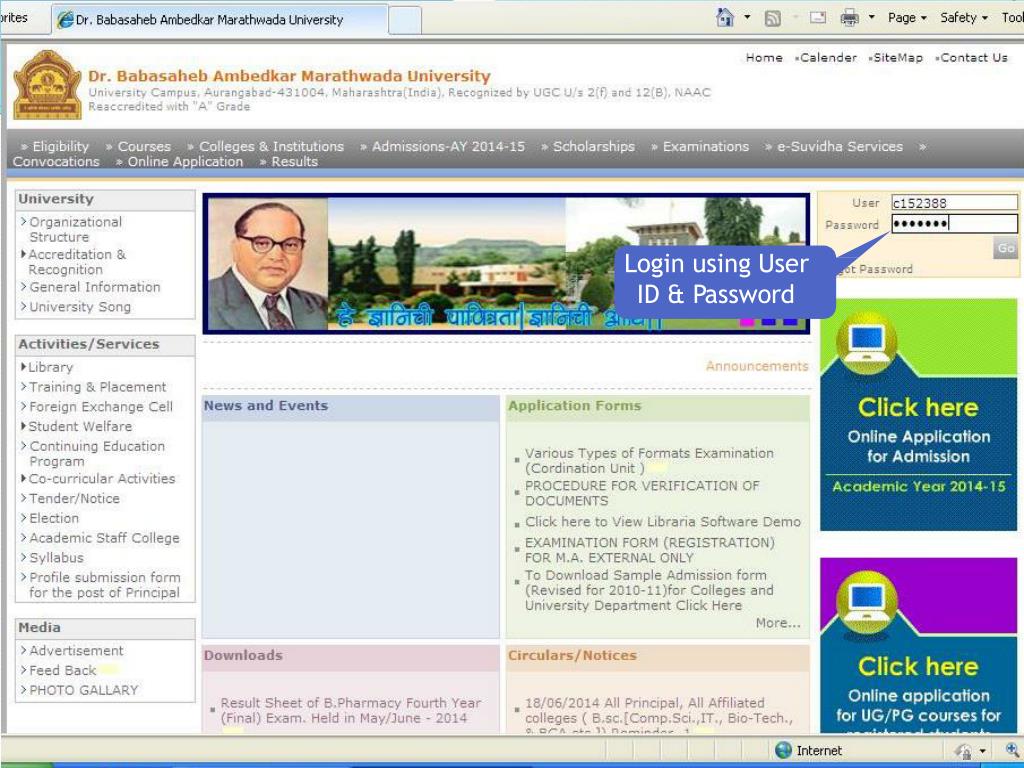Expand the Library item
Viewport: 1024px width, 768px height.
point(50,367)
